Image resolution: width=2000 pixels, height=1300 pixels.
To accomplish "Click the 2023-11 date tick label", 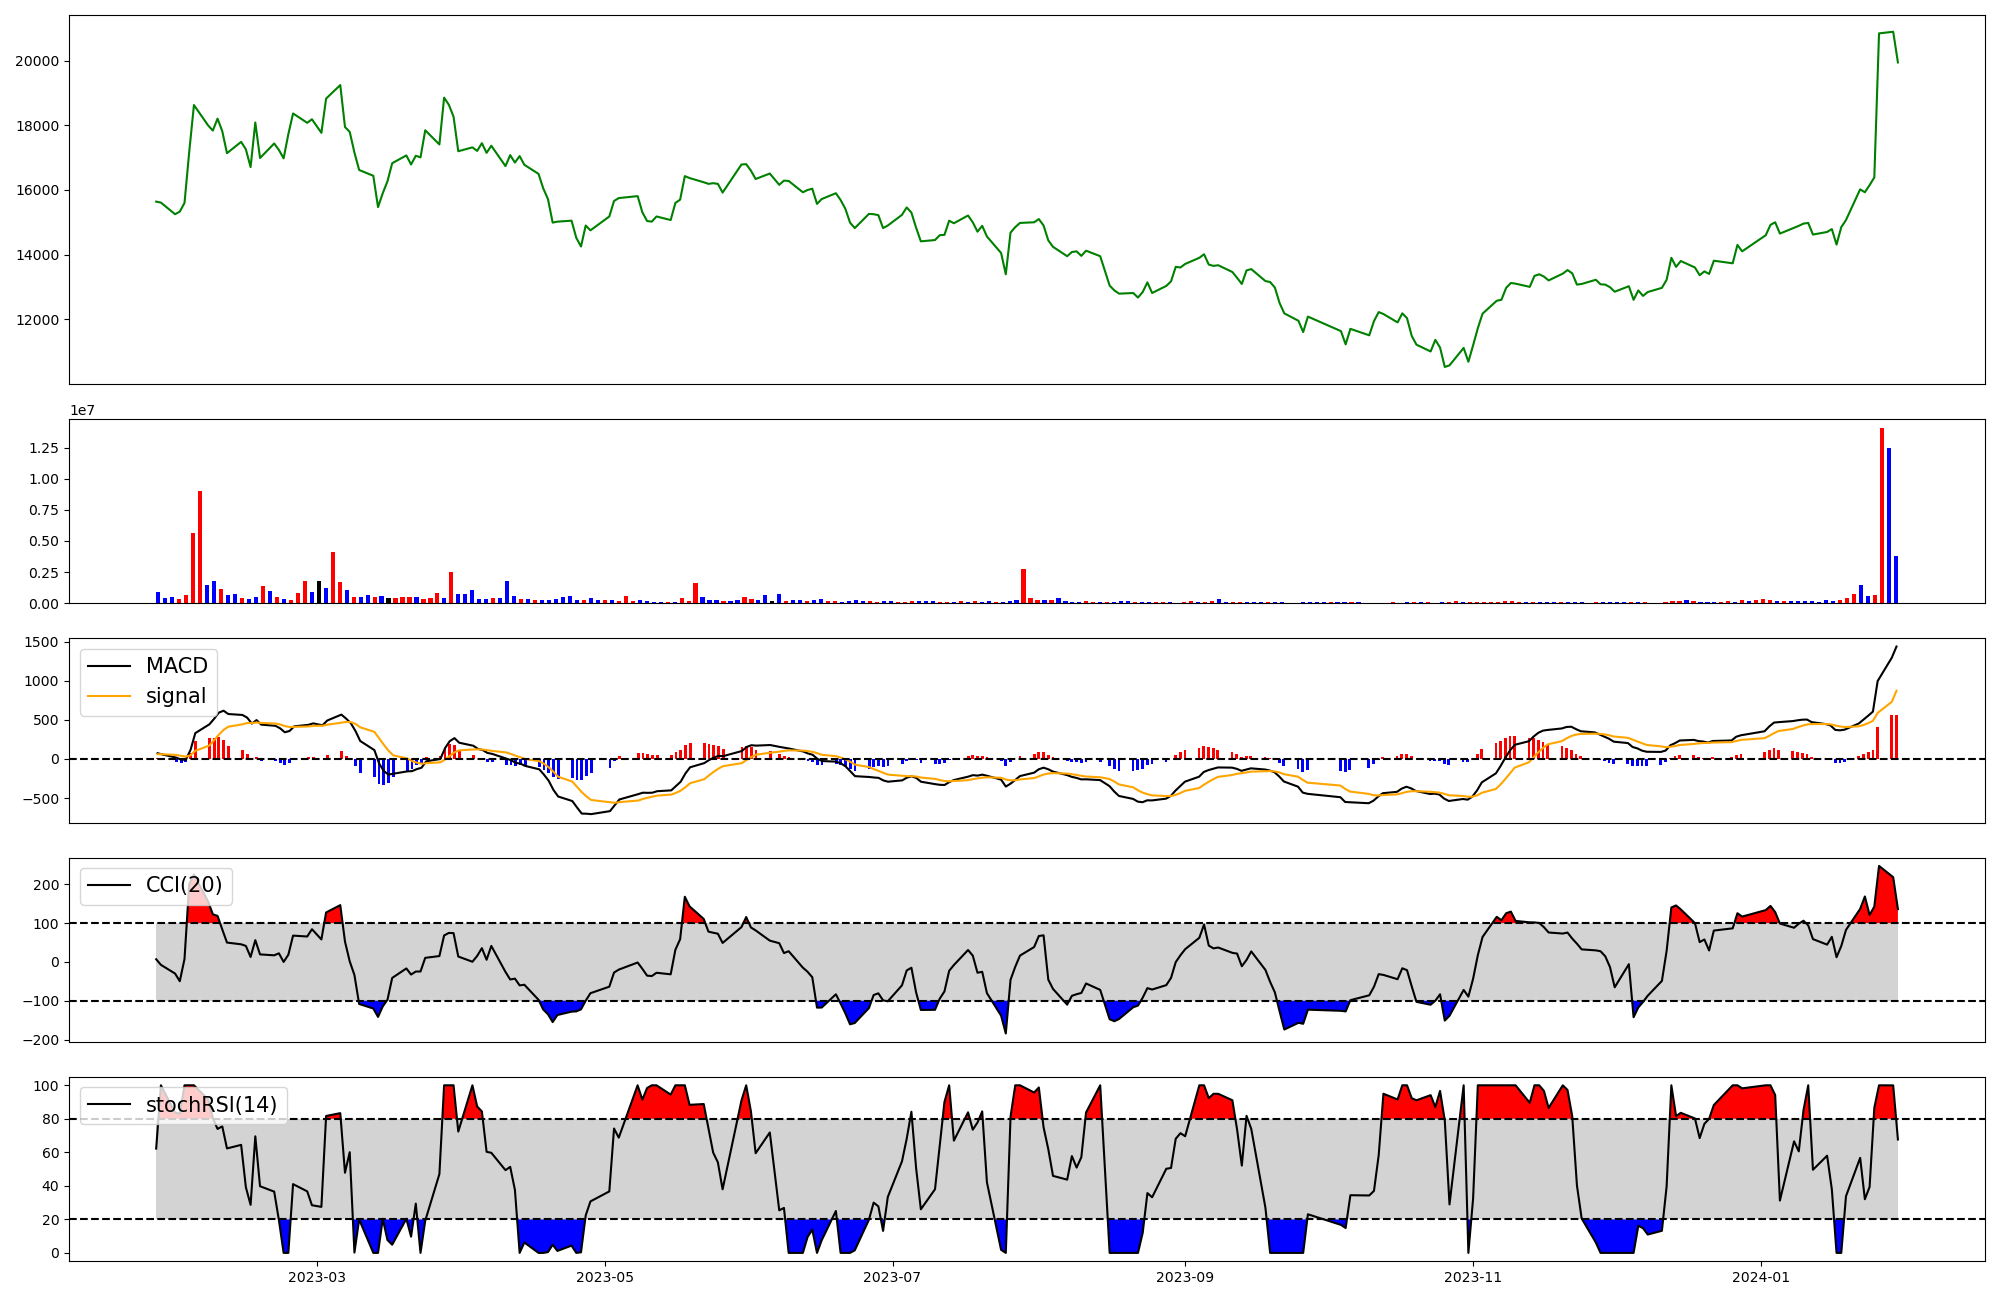I will [x=1473, y=1277].
